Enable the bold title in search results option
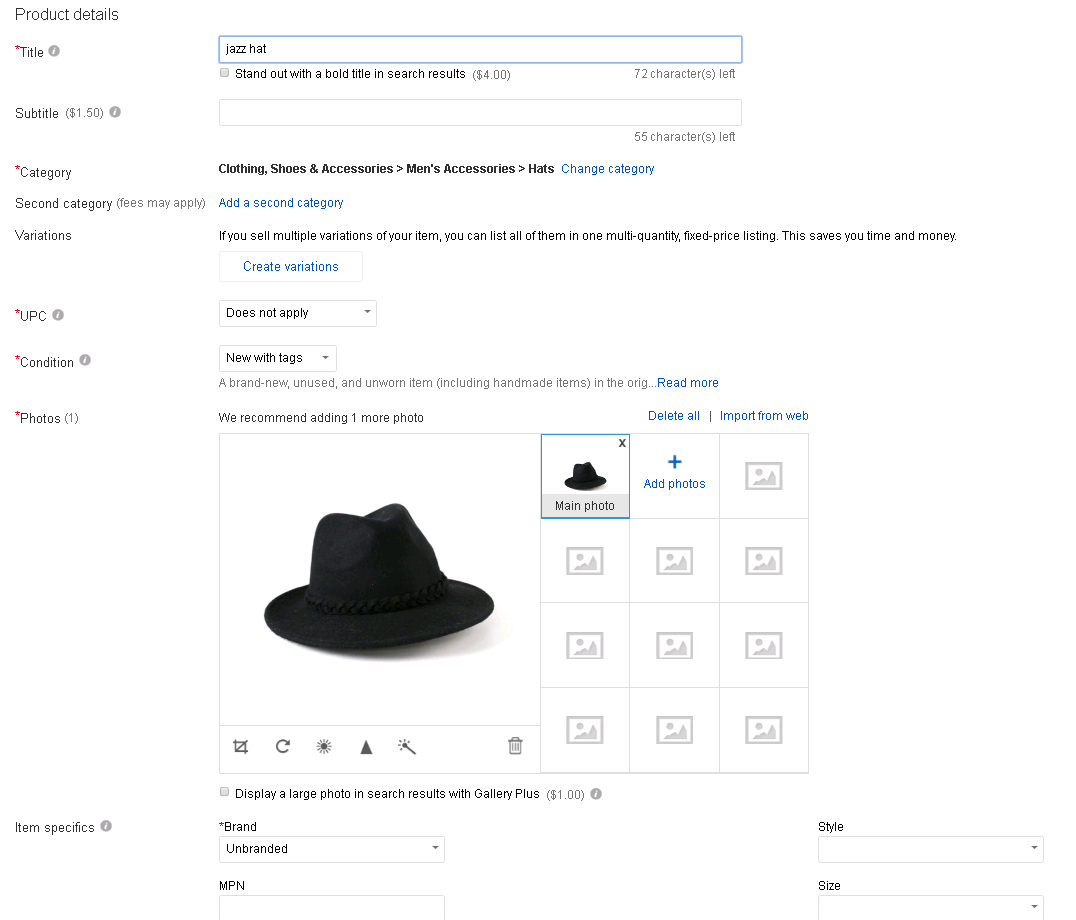 click(x=224, y=73)
